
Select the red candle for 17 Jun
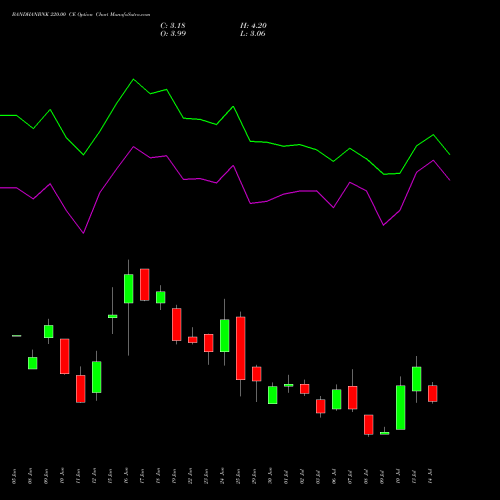(145, 285)
